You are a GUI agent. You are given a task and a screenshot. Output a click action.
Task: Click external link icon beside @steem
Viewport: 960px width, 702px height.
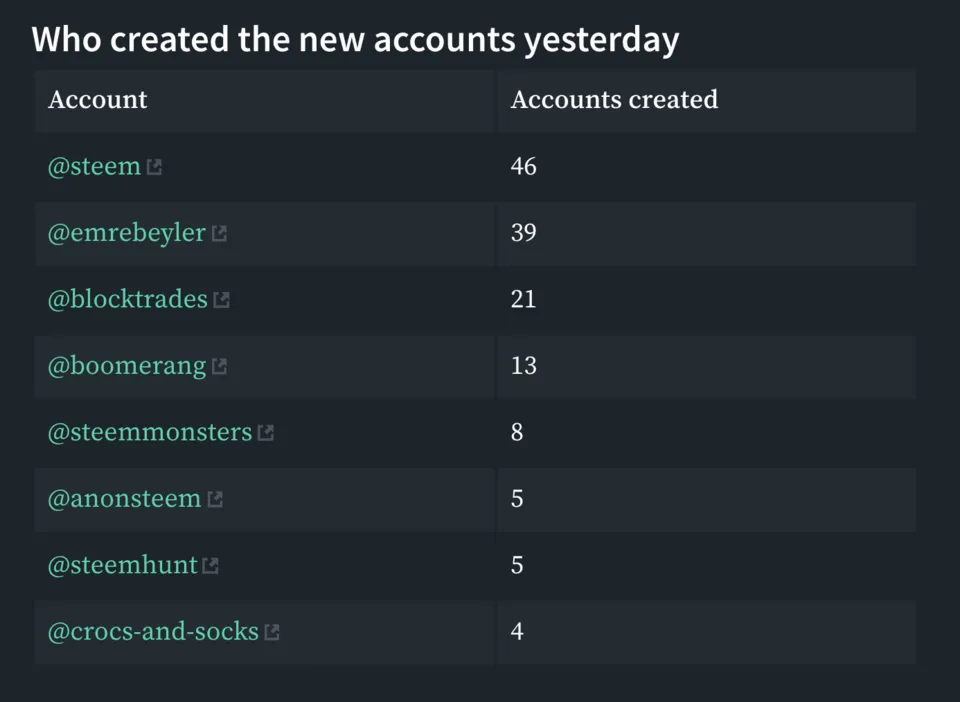pyautogui.click(x=154, y=167)
